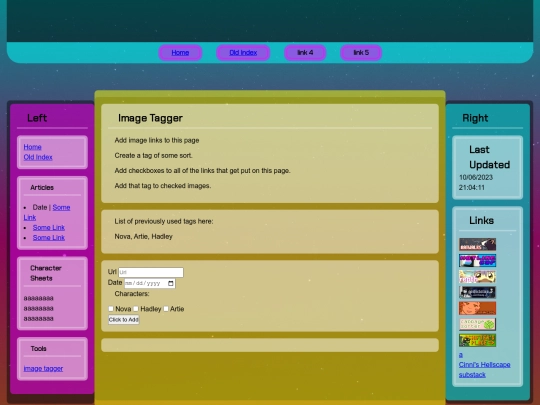Click the Click to Add button

tap(124, 320)
